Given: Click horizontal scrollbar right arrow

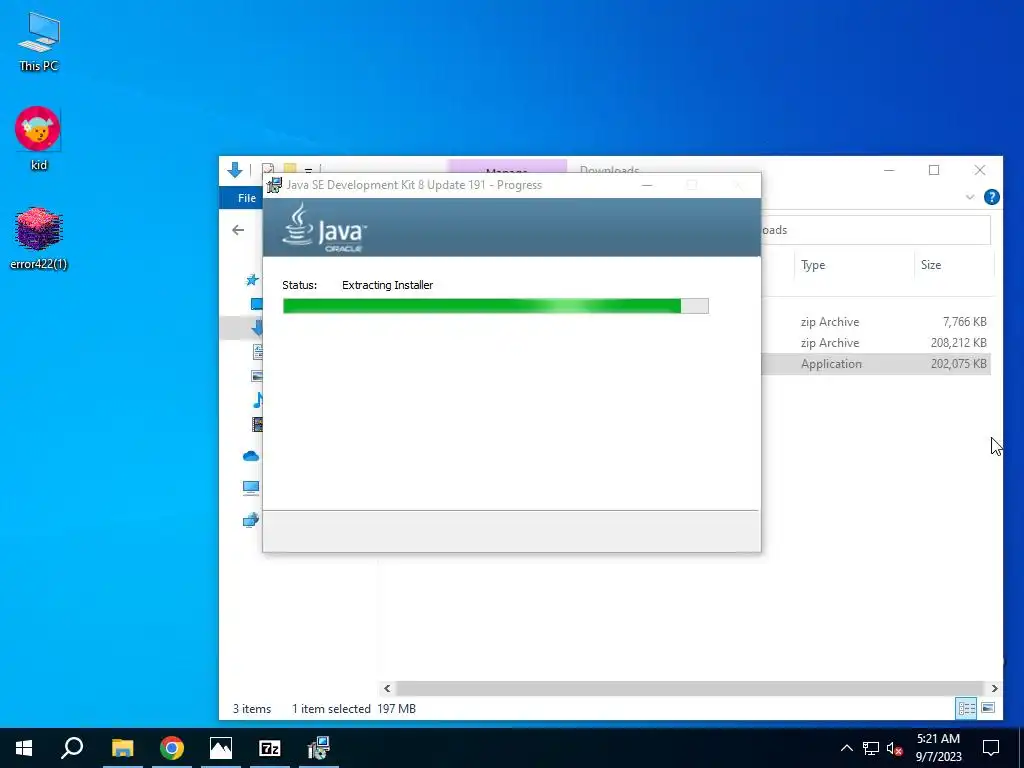Looking at the screenshot, I should 994,688.
